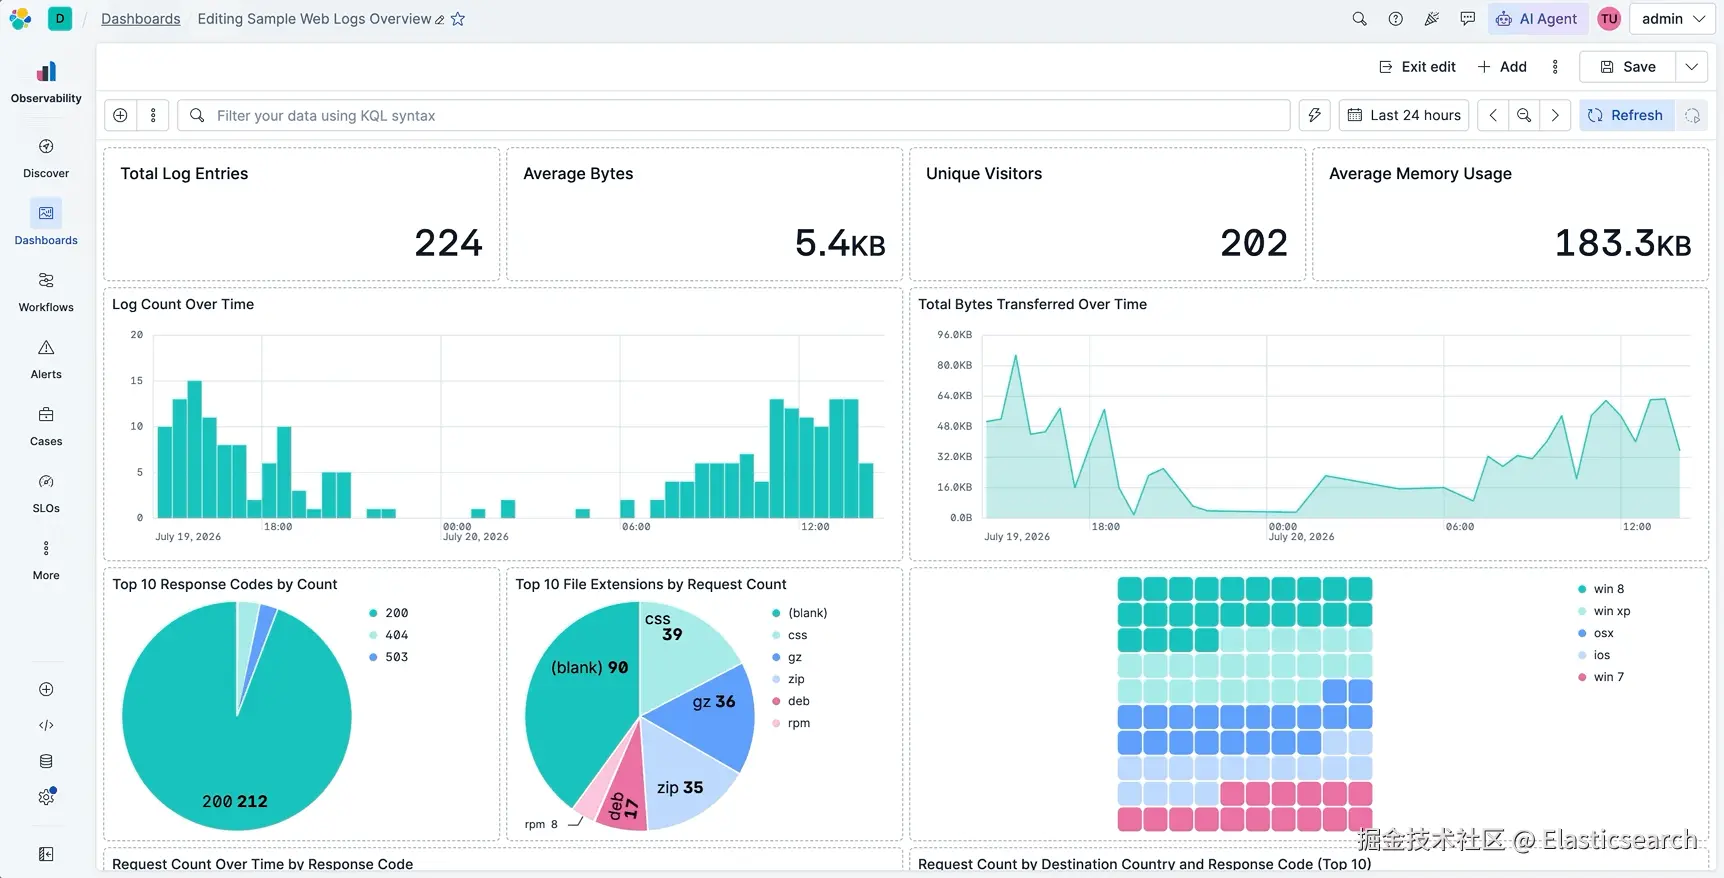Click the search magnifier in the header
The image size is (1724, 878).
point(1359,19)
